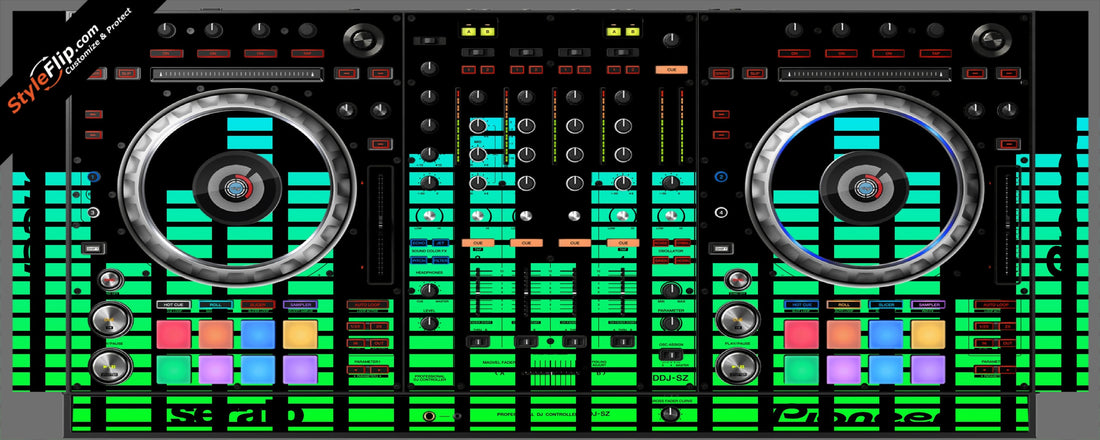Viewport: 1100px width, 440px height.
Task: Switch right deck pads to HOT CUE mode
Action: [802, 305]
